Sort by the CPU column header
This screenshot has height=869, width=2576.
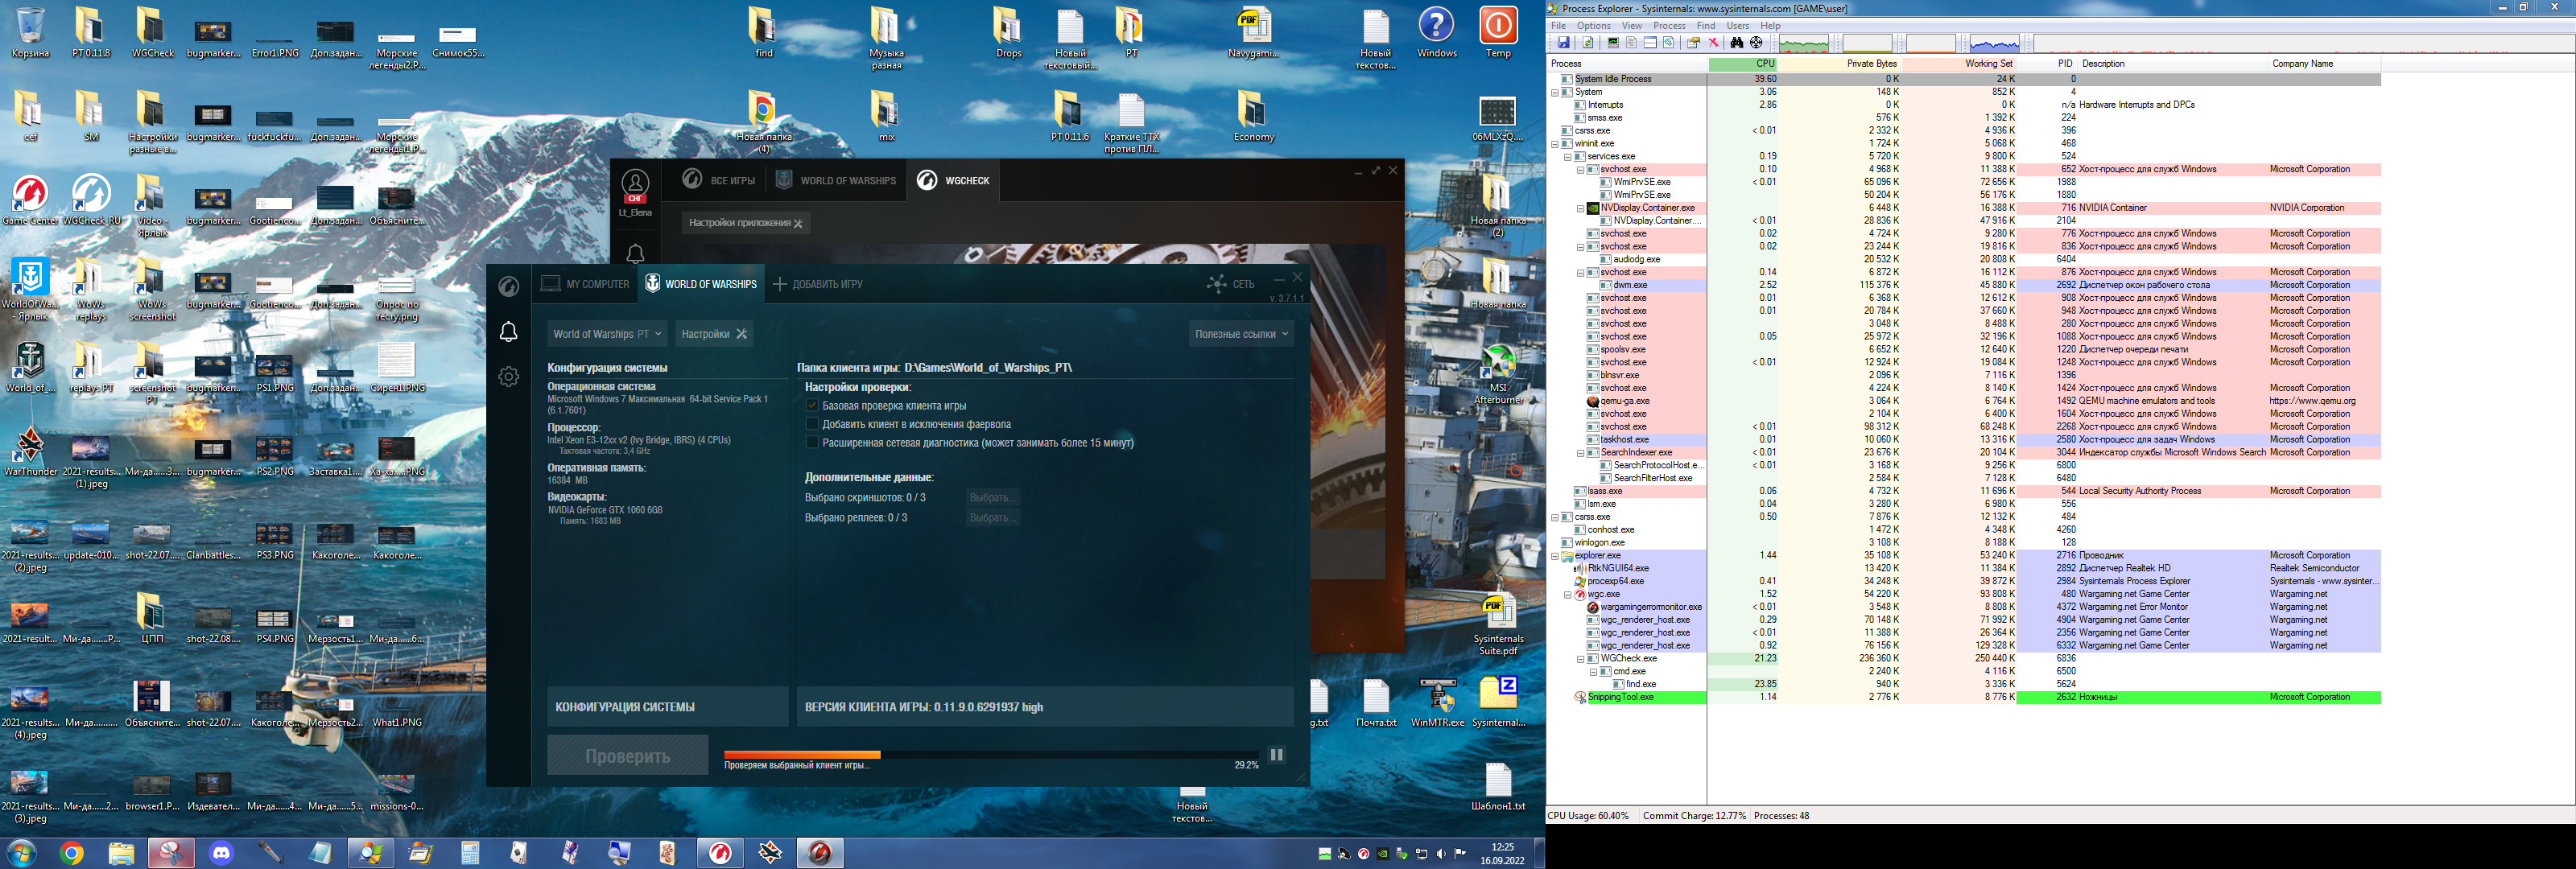tap(1743, 64)
